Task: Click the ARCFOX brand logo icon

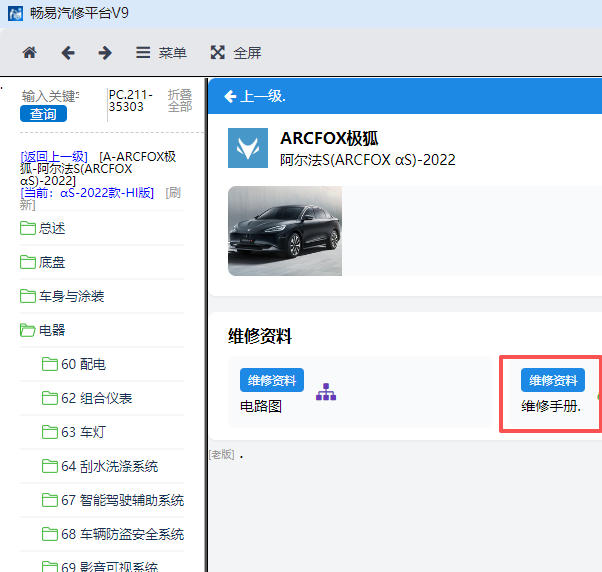Action: coord(248,148)
